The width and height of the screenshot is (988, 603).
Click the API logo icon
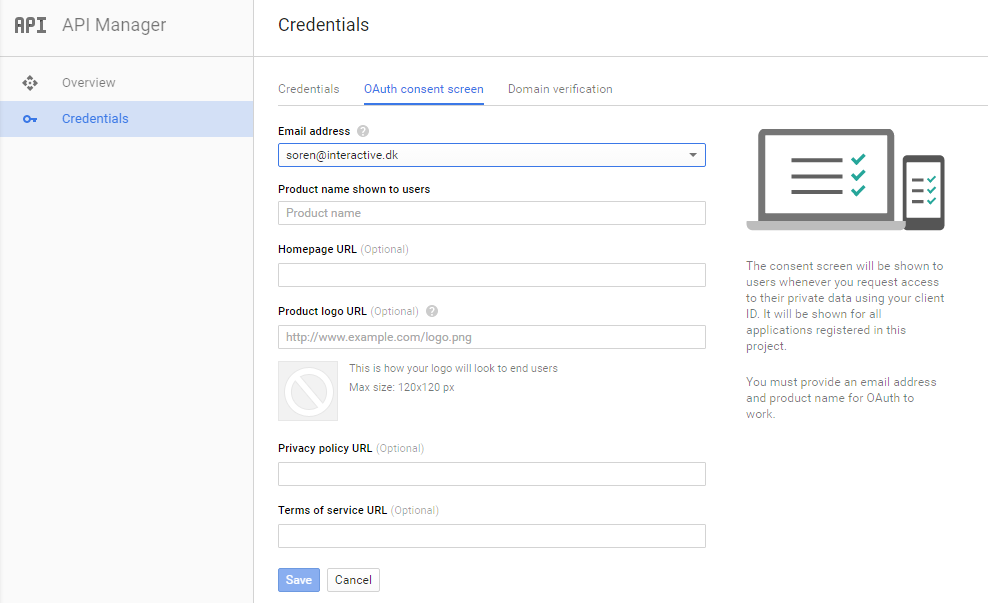point(30,25)
